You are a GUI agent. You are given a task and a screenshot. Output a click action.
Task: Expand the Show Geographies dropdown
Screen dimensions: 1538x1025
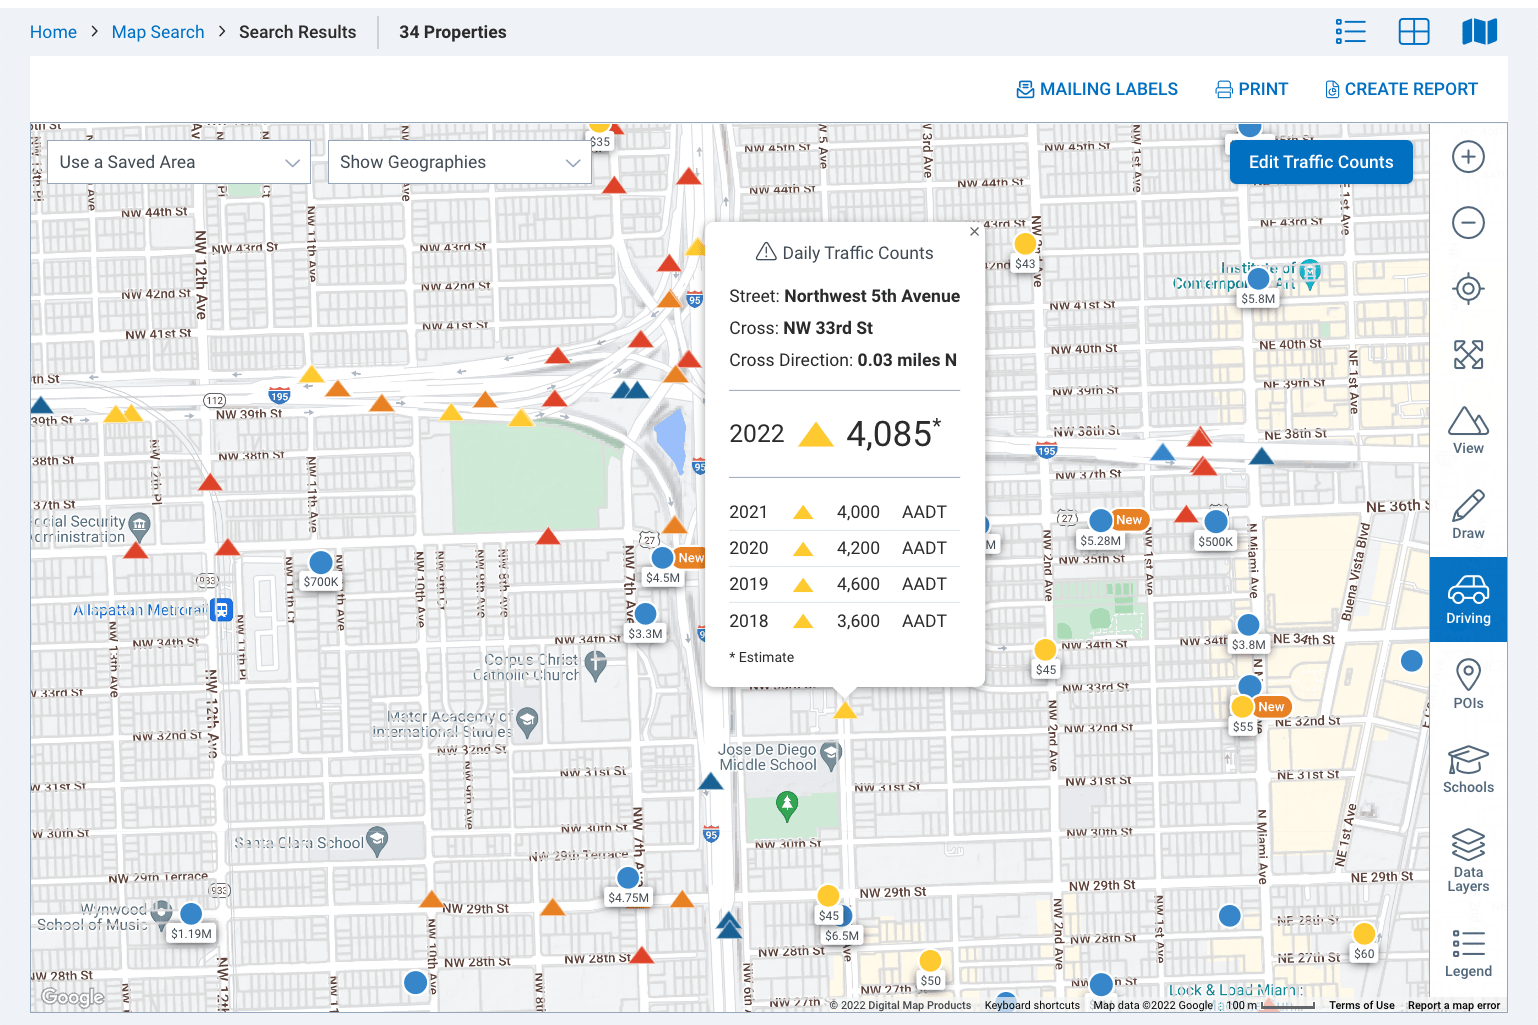click(459, 161)
